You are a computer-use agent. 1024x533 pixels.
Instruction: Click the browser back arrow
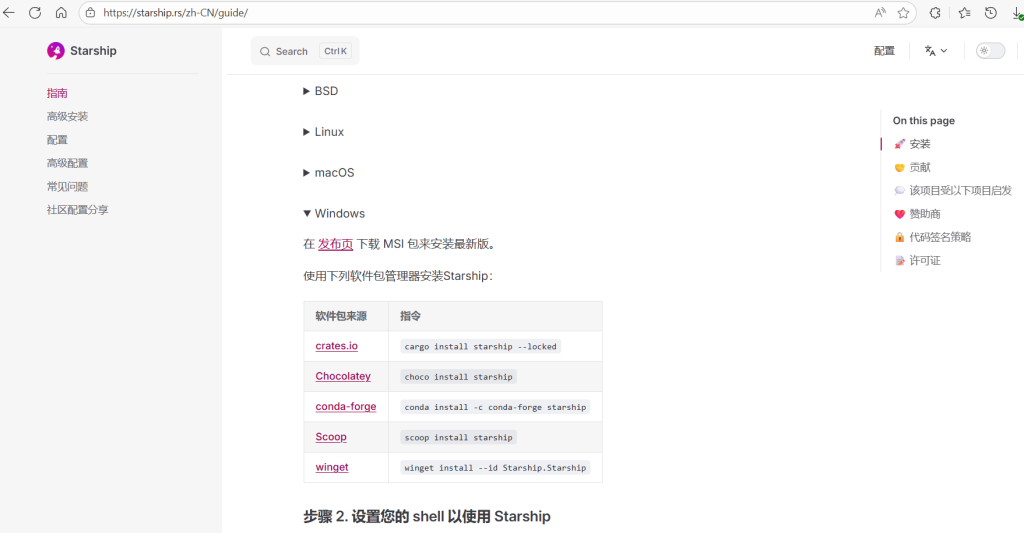click(9, 12)
